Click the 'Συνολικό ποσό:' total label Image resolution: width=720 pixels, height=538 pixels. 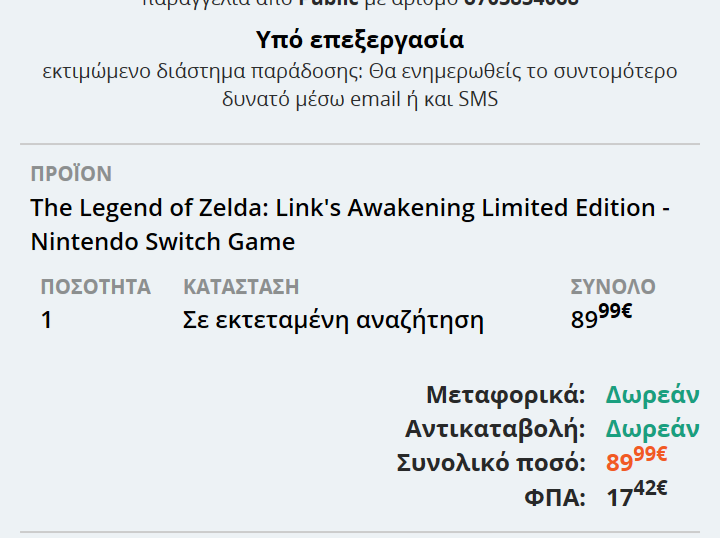pos(491,463)
